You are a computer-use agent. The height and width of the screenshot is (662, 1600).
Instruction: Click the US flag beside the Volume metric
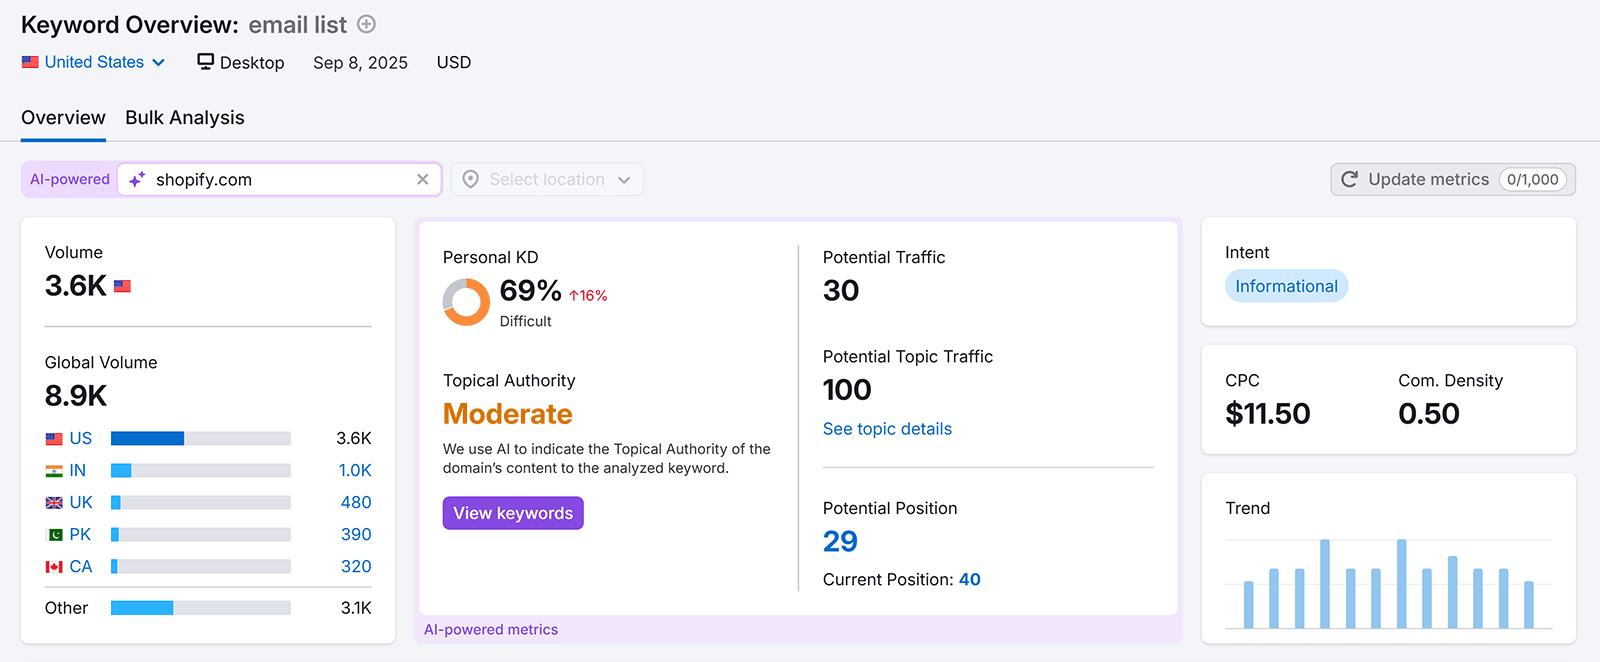122,285
